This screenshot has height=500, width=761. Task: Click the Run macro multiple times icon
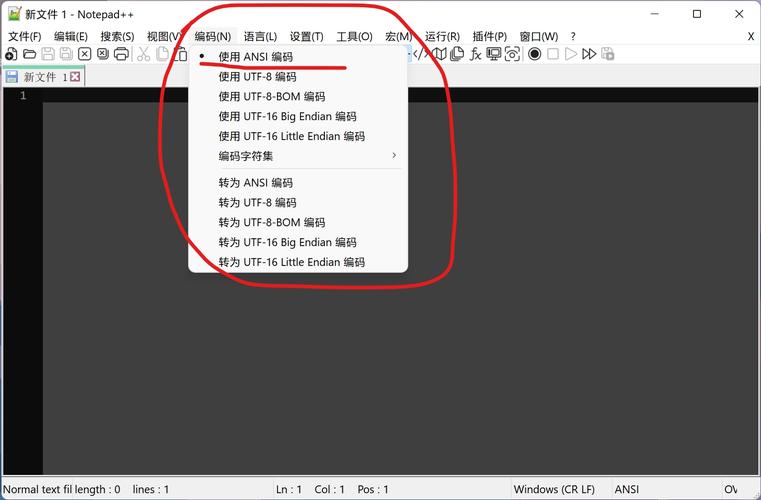pyautogui.click(x=589, y=54)
